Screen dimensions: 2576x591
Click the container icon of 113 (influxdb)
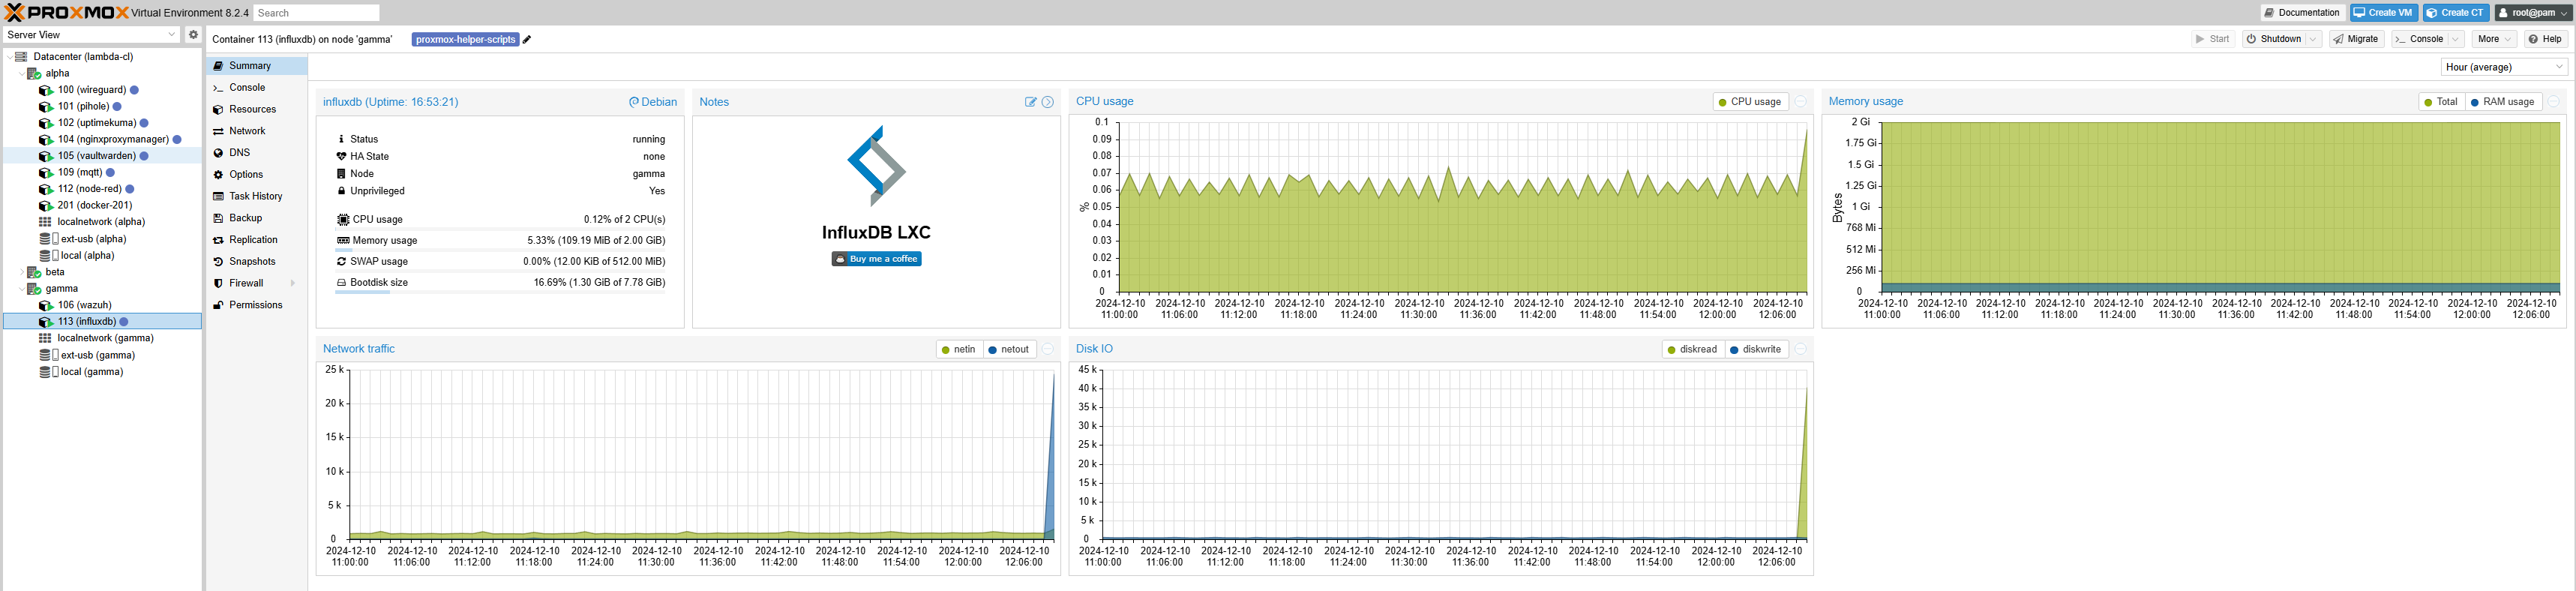[46, 322]
